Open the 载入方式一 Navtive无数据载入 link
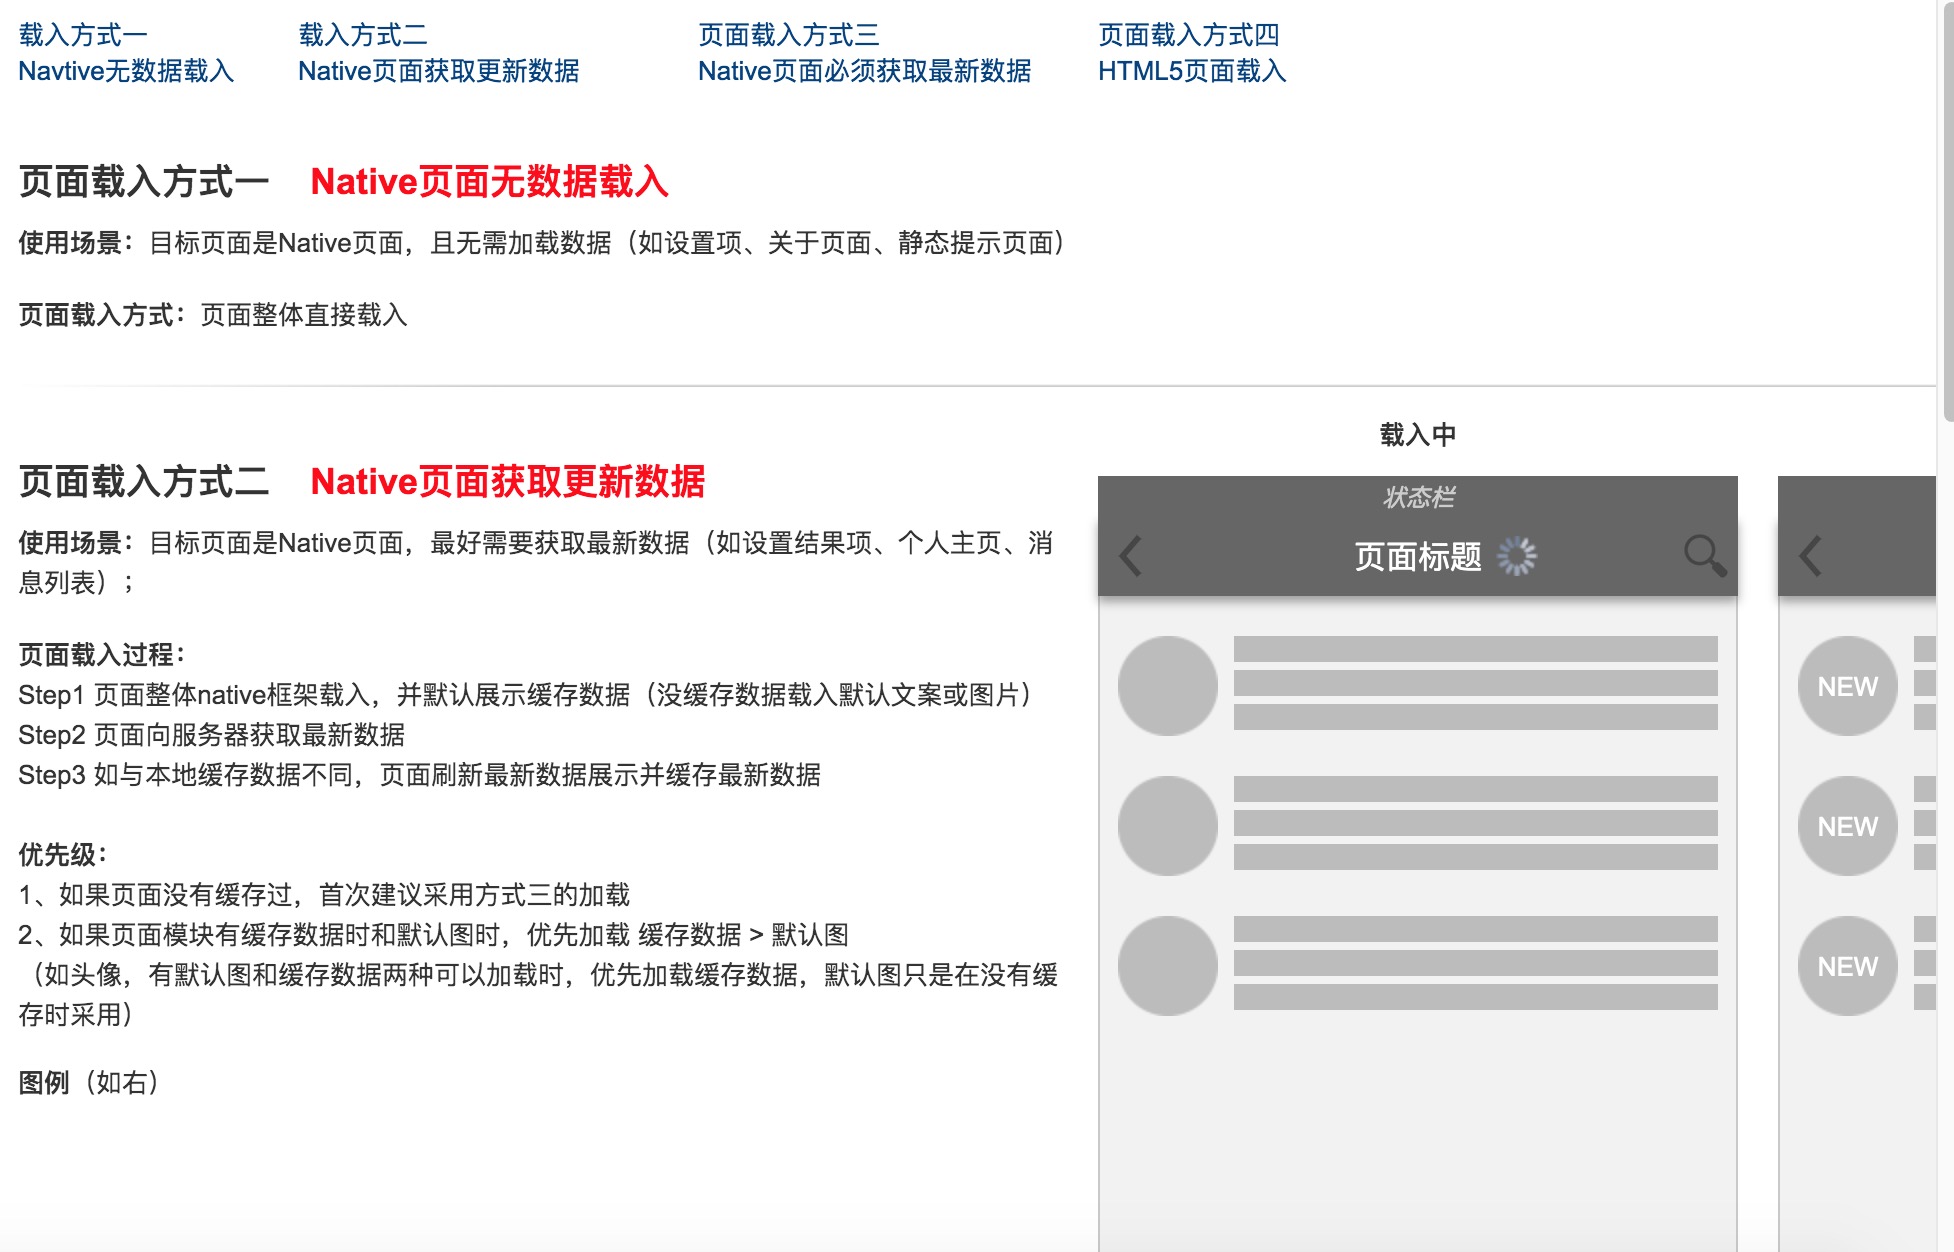The image size is (1954, 1252). click(126, 53)
